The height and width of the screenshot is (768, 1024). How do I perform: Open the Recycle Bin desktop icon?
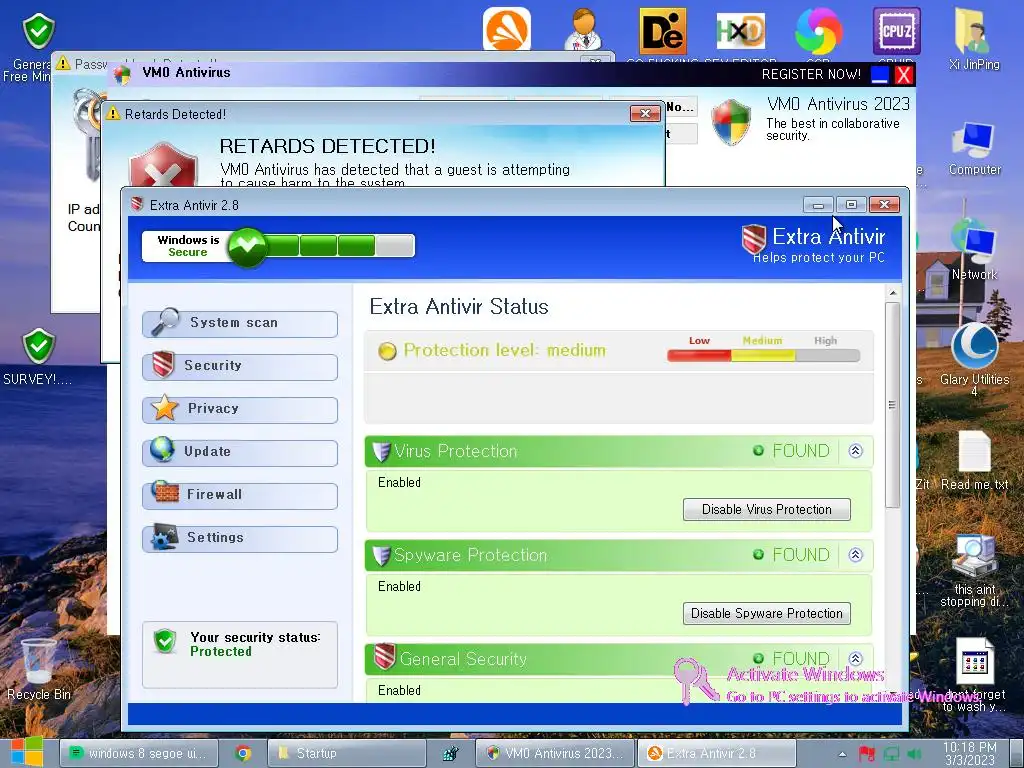coord(39,669)
